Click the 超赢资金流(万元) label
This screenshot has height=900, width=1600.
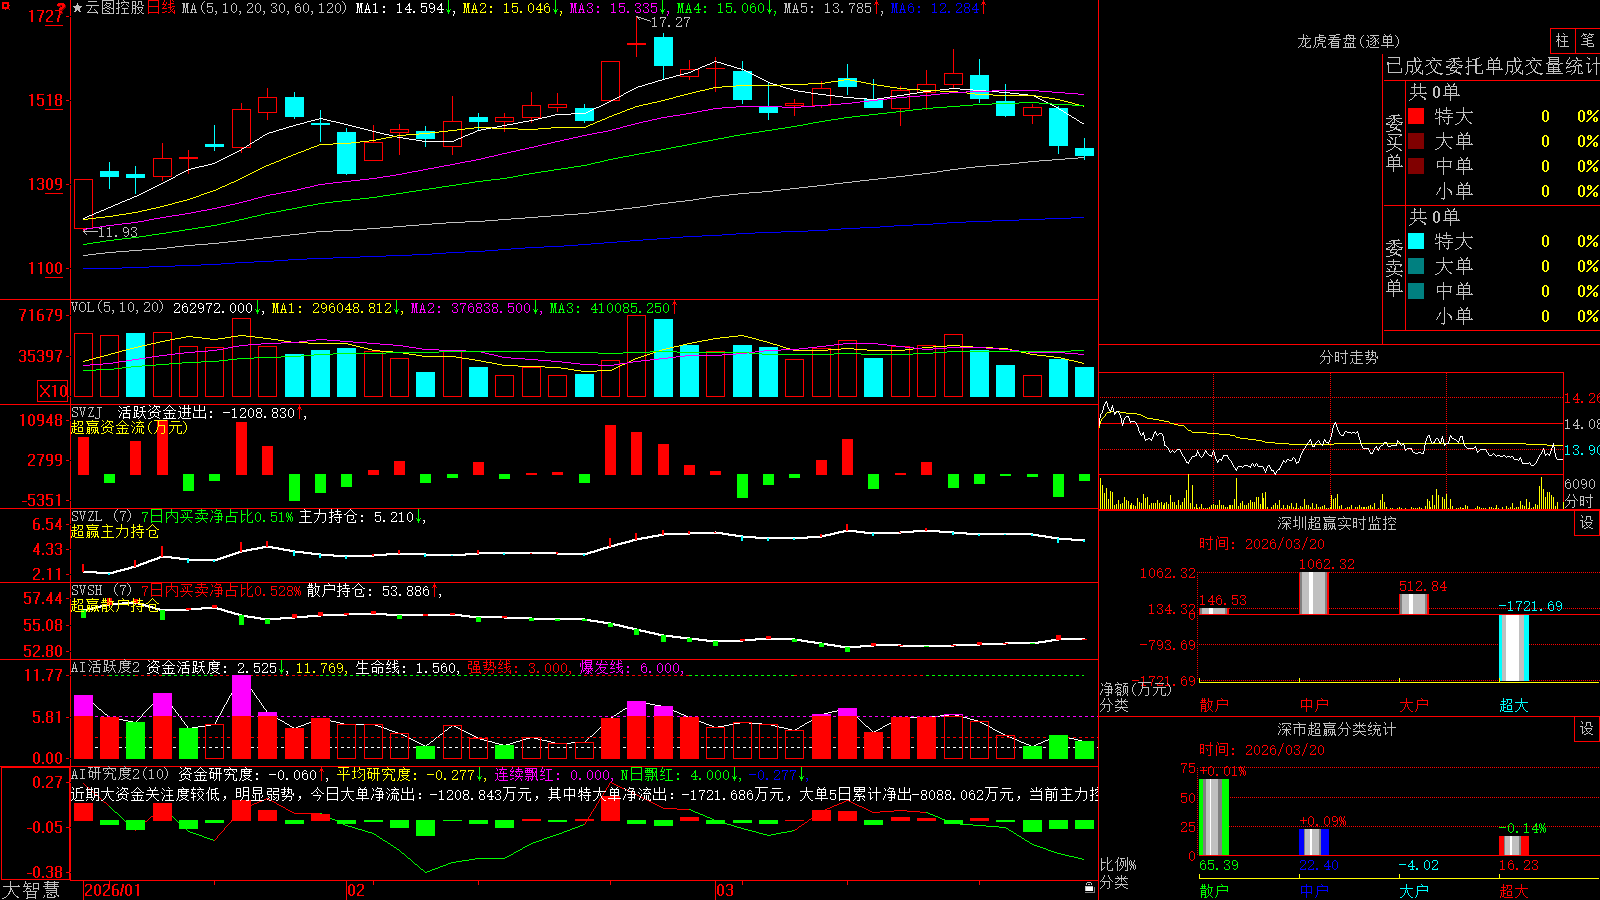[x=129, y=427]
